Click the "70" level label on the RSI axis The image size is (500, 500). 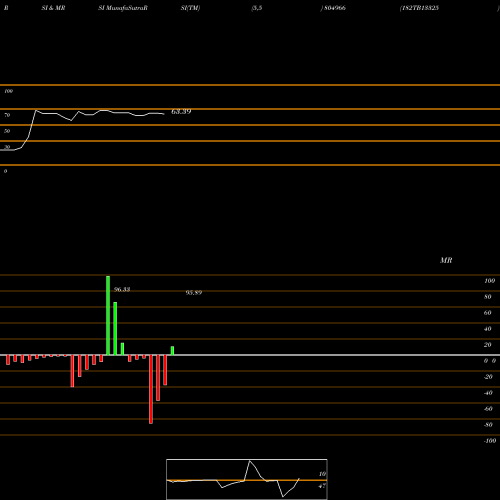(x=7, y=115)
